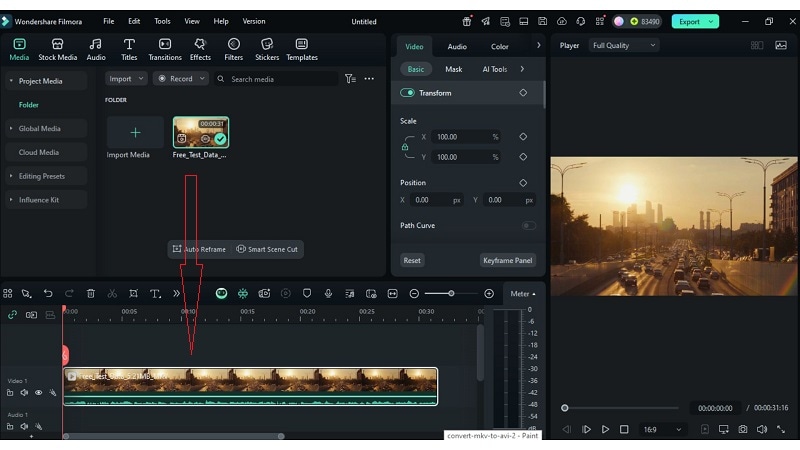This screenshot has width=800, height=450.
Task: Add a Transform keyframe diamond
Action: pyautogui.click(x=523, y=93)
